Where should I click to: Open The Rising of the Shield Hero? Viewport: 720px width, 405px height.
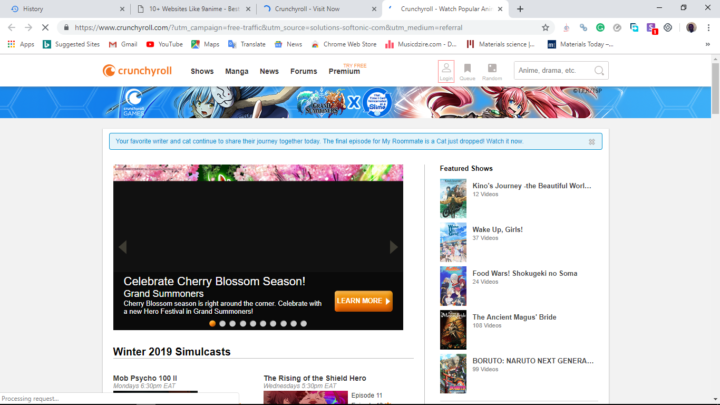pos(315,378)
